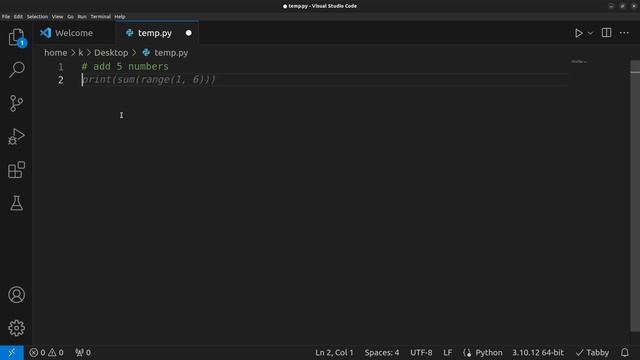Open the Extensions view
This screenshot has width=640, height=360.
coord(16,170)
